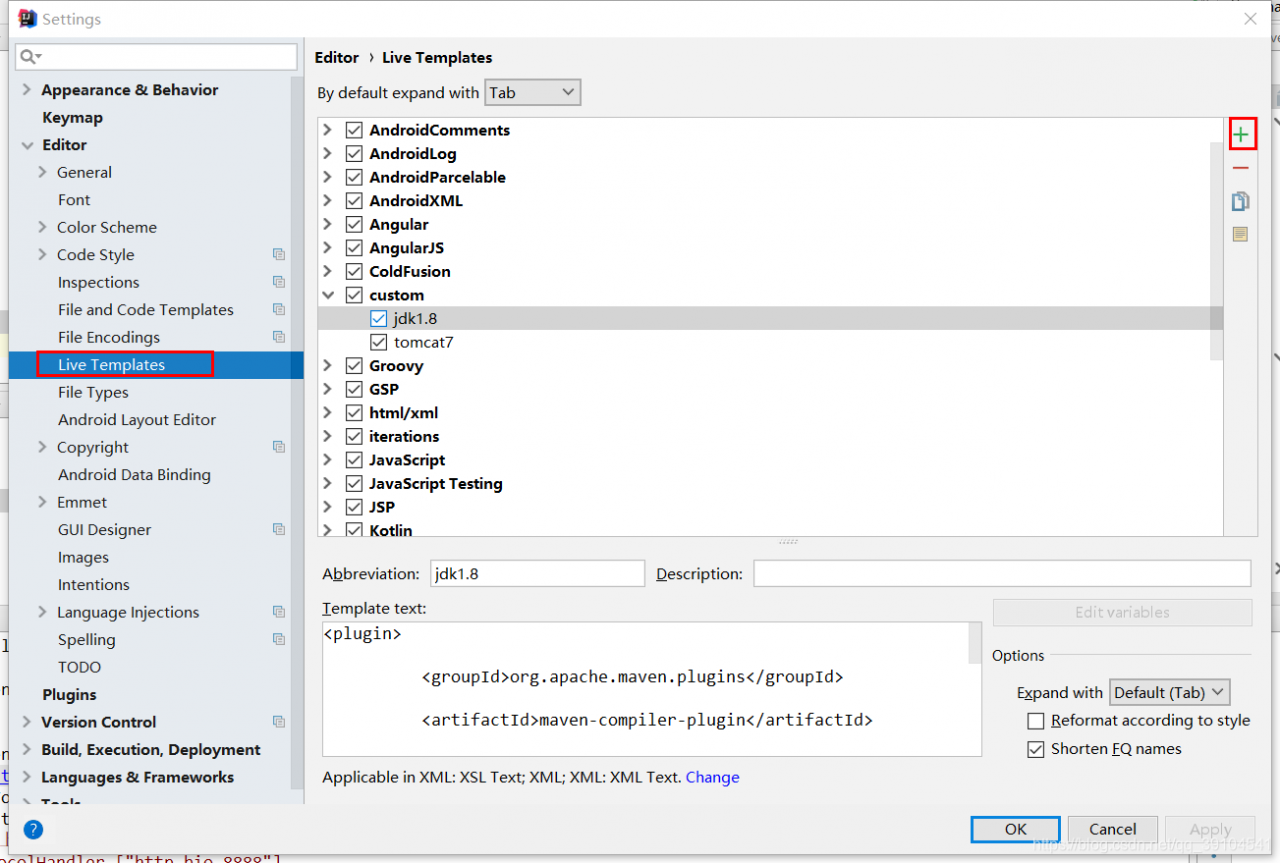1280x863 pixels.
Task: Select Live Templates in settings tree
Action: pos(111,365)
